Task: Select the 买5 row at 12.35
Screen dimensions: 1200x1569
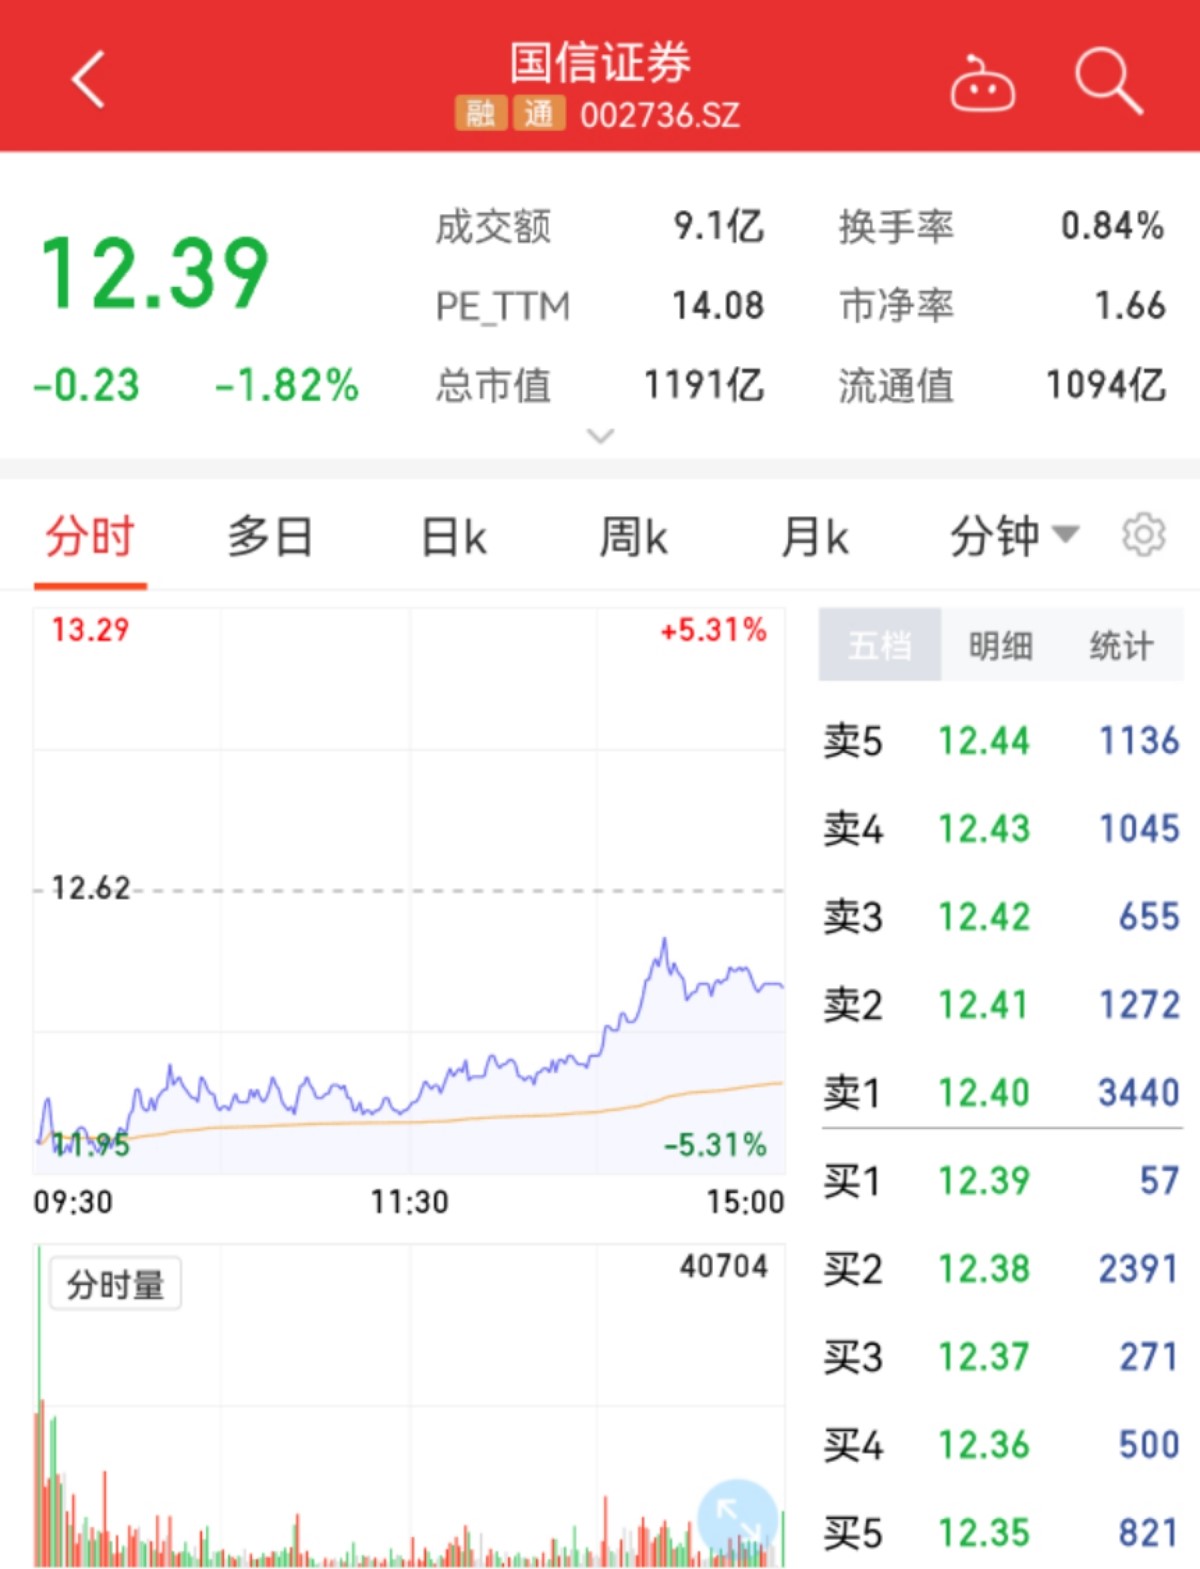Action: (x=1001, y=1533)
